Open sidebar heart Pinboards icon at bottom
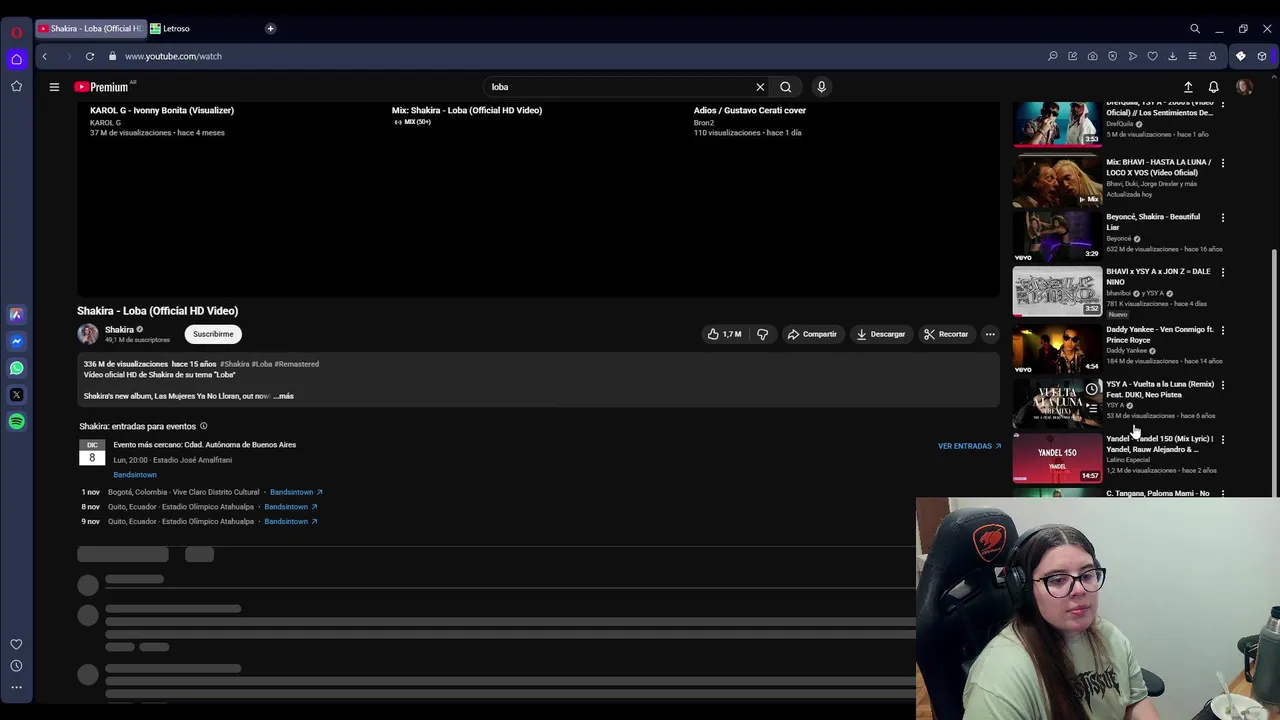Image resolution: width=1280 pixels, height=720 pixels. tap(16, 645)
